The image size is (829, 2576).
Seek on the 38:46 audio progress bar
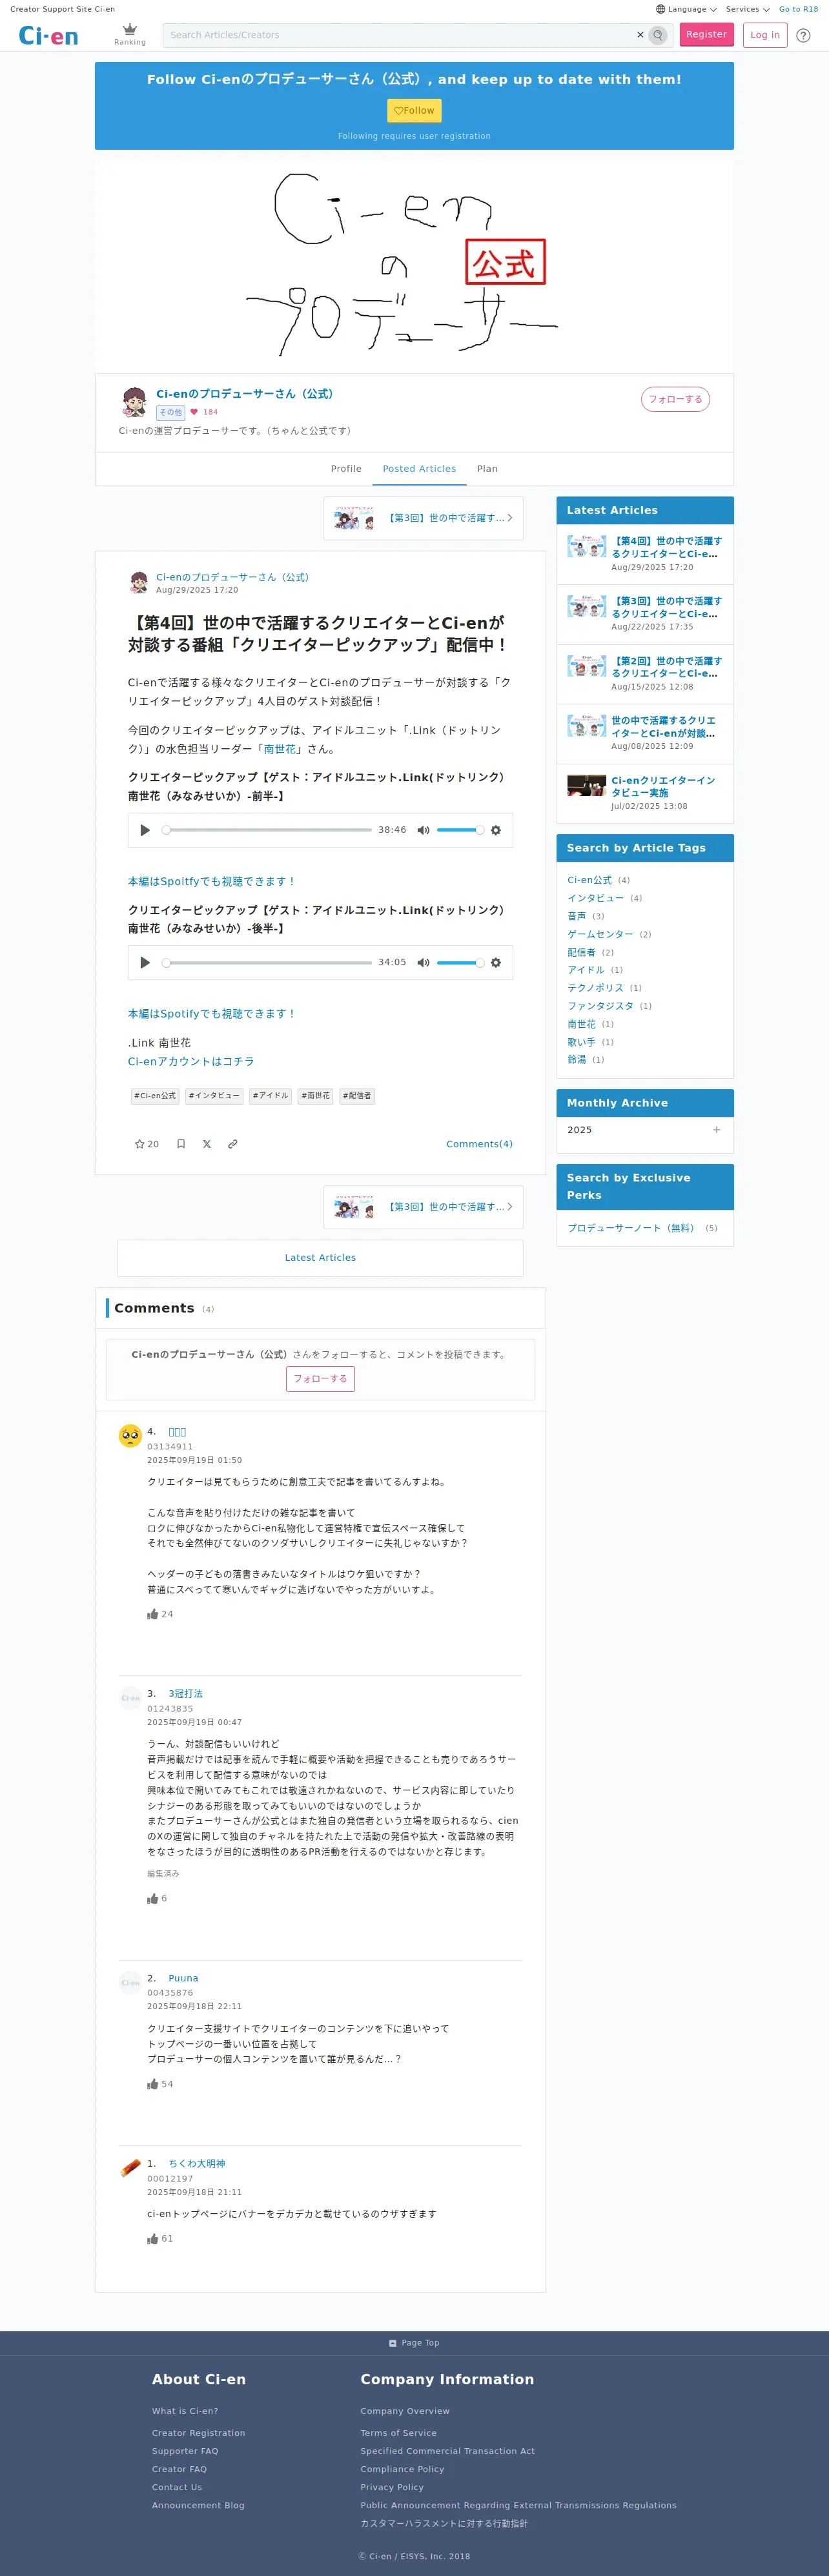pyautogui.click(x=267, y=830)
